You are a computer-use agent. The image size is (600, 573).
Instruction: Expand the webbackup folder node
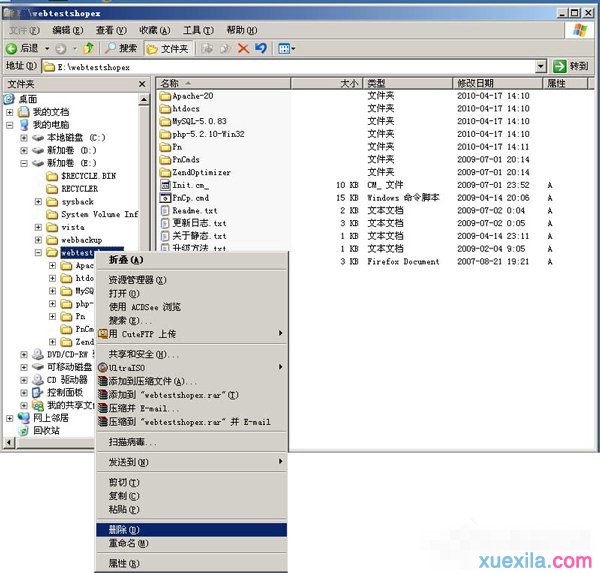pyautogui.click(x=38, y=240)
